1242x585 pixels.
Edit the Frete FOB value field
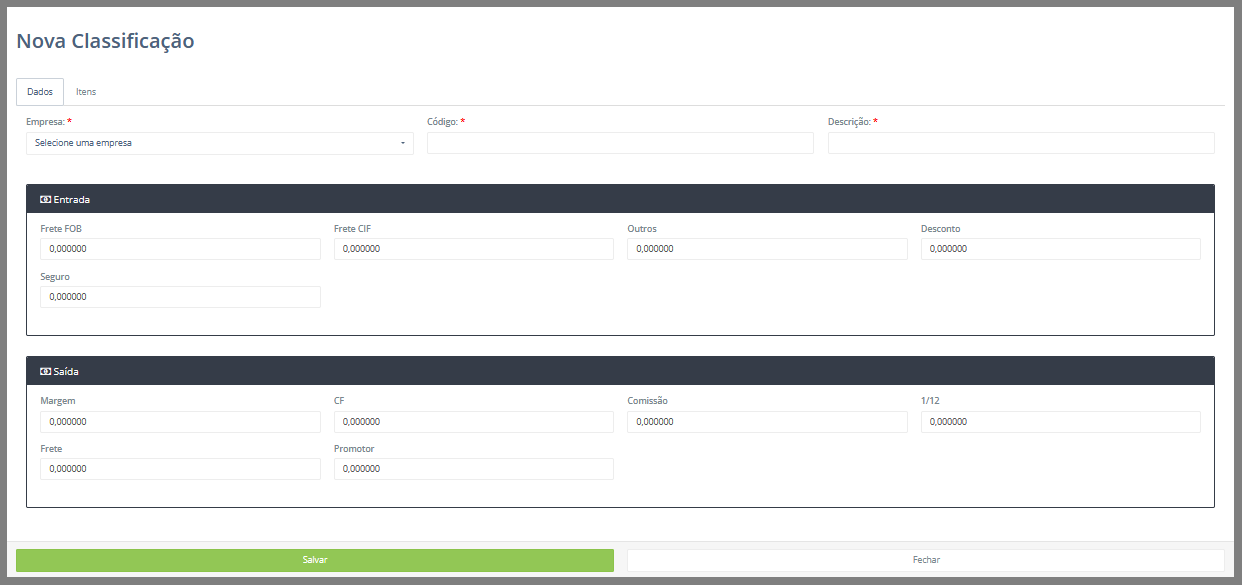tap(180, 249)
